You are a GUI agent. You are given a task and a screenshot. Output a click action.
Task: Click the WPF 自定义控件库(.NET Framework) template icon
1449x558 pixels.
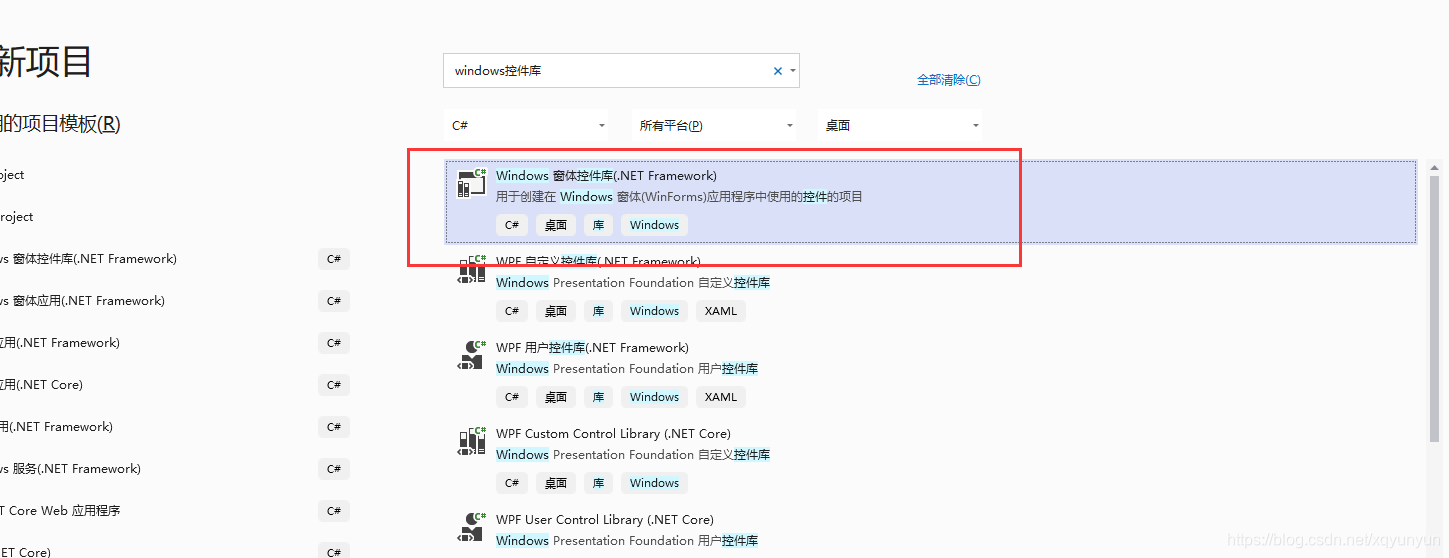coord(471,269)
